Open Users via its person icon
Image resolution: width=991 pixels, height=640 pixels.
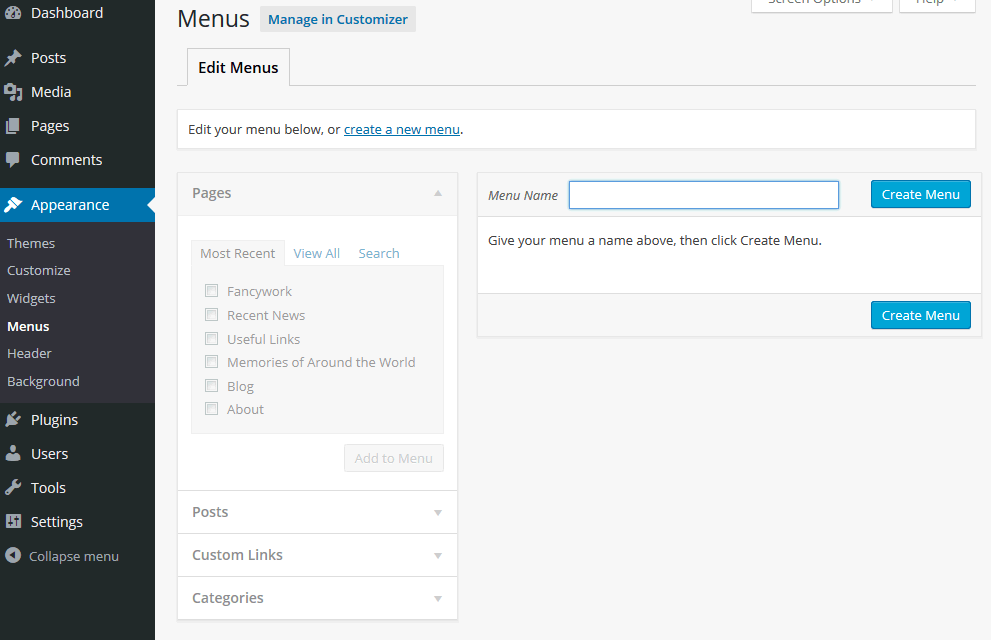13,454
